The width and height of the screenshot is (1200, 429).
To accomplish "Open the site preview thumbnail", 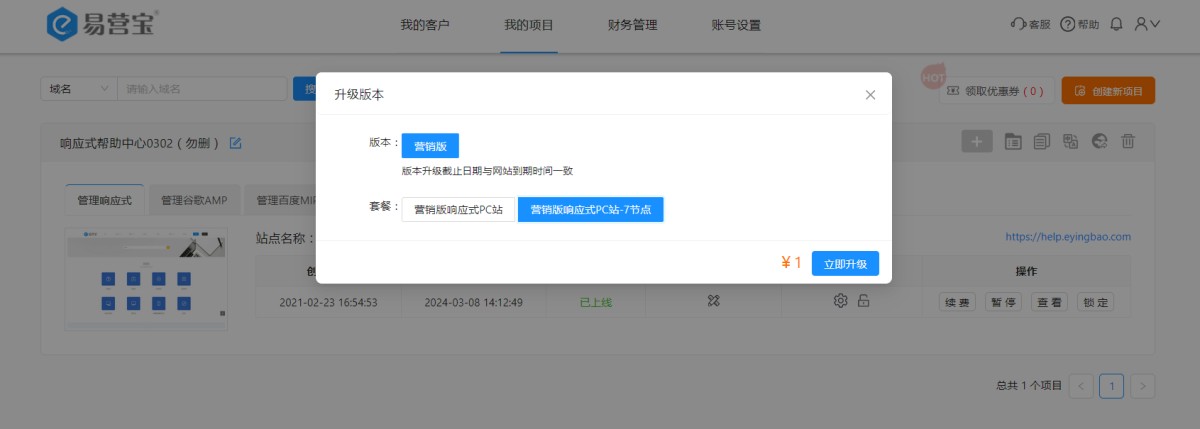I will tap(146, 278).
